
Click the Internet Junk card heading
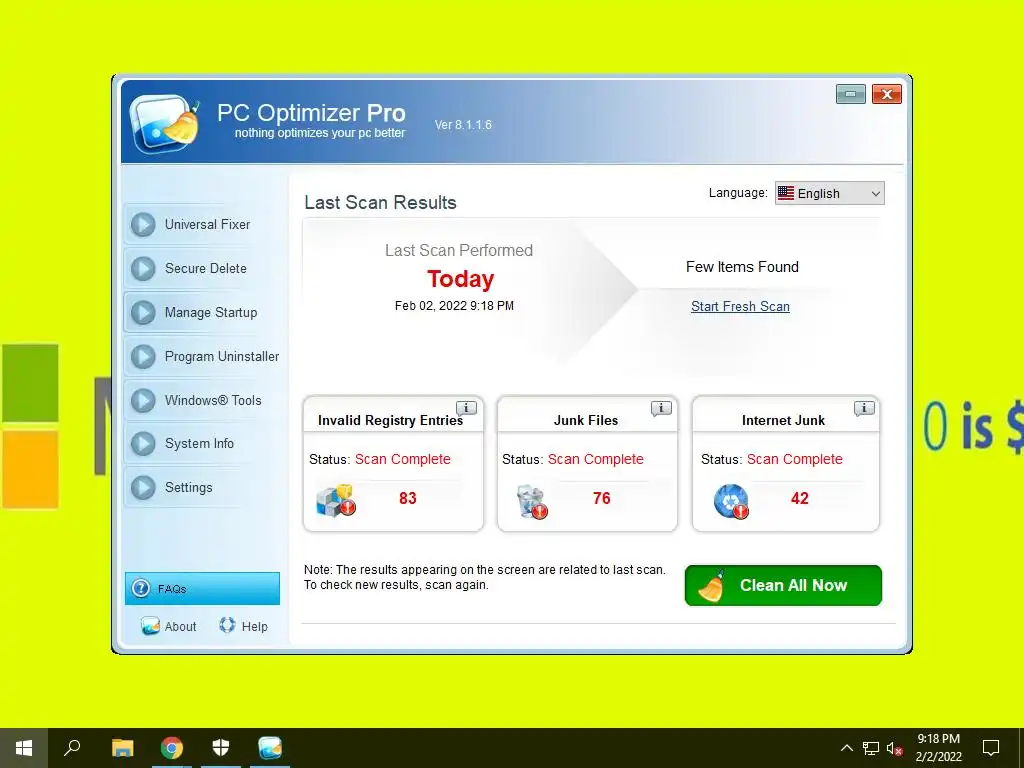coord(783,420)
